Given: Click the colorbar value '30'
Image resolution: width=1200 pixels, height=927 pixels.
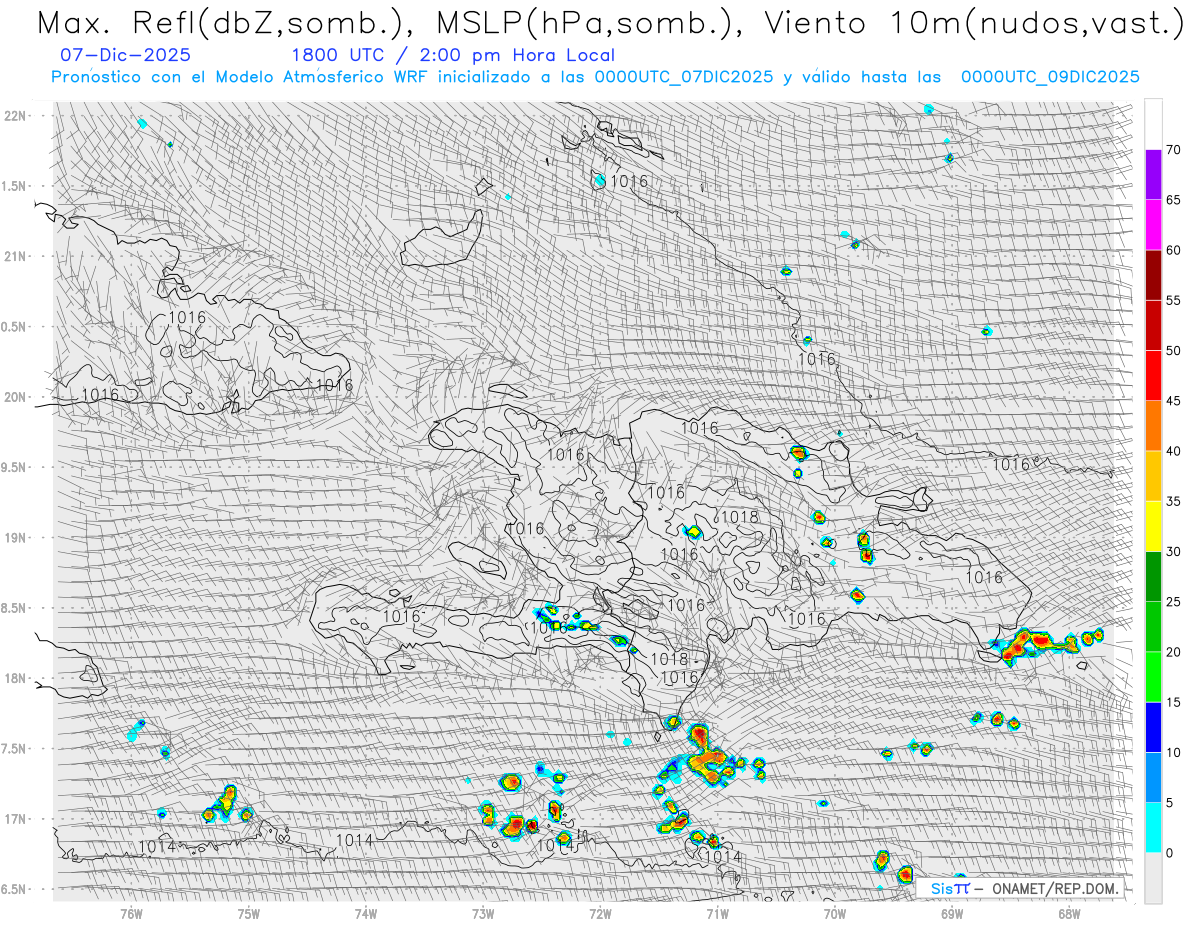Looking at the screenshot, I should pyautogui.click(x=1173, y=551).
